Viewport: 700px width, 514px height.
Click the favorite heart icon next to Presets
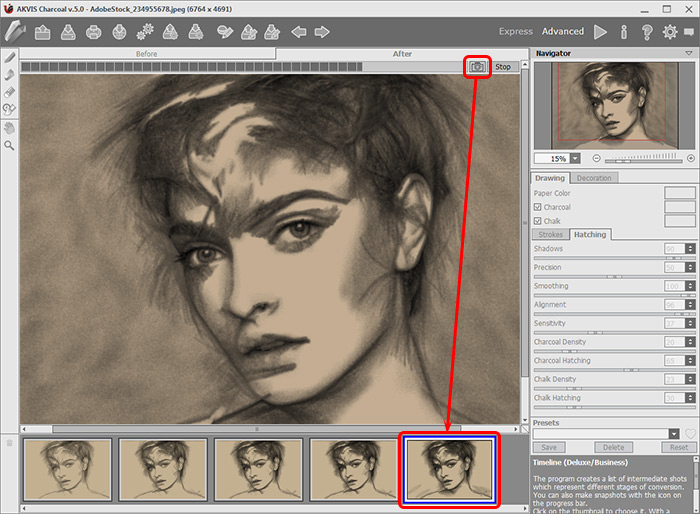click(690, 434)
